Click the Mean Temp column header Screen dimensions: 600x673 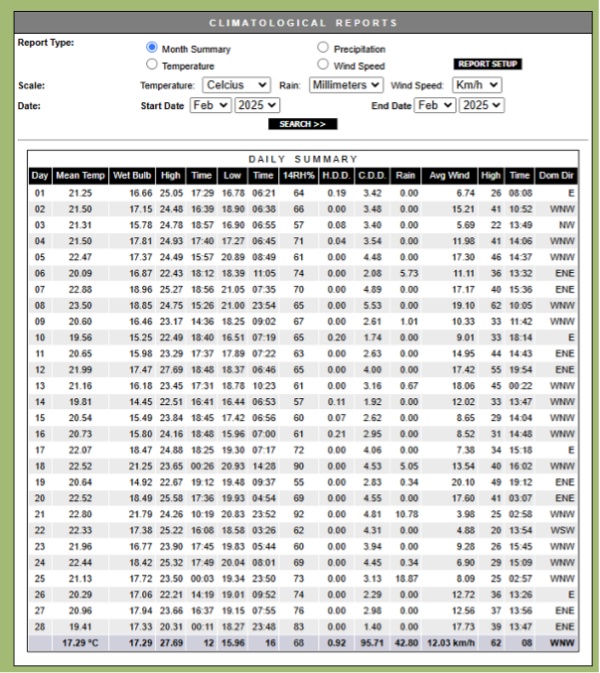[x=80, y=176]
